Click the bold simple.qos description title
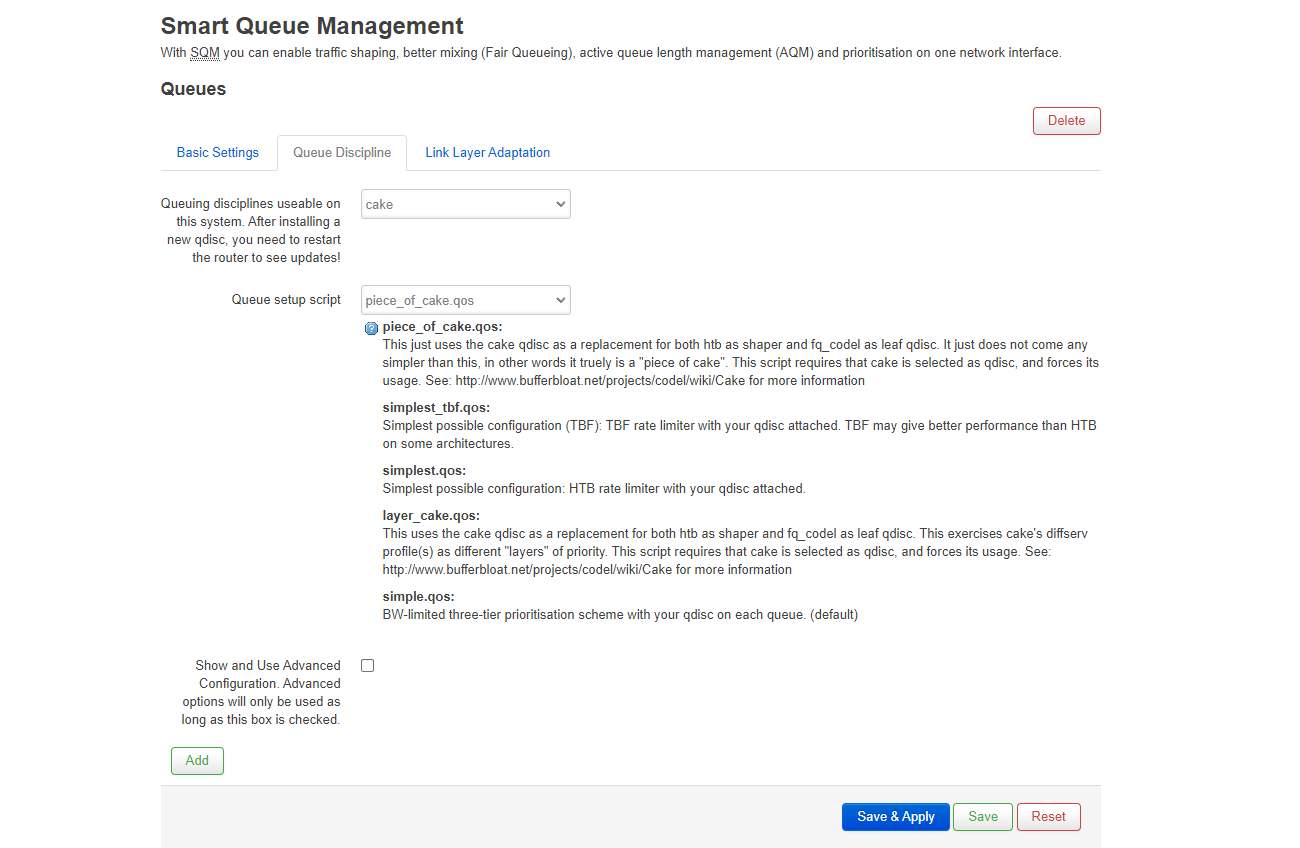 tap(418, 597)
